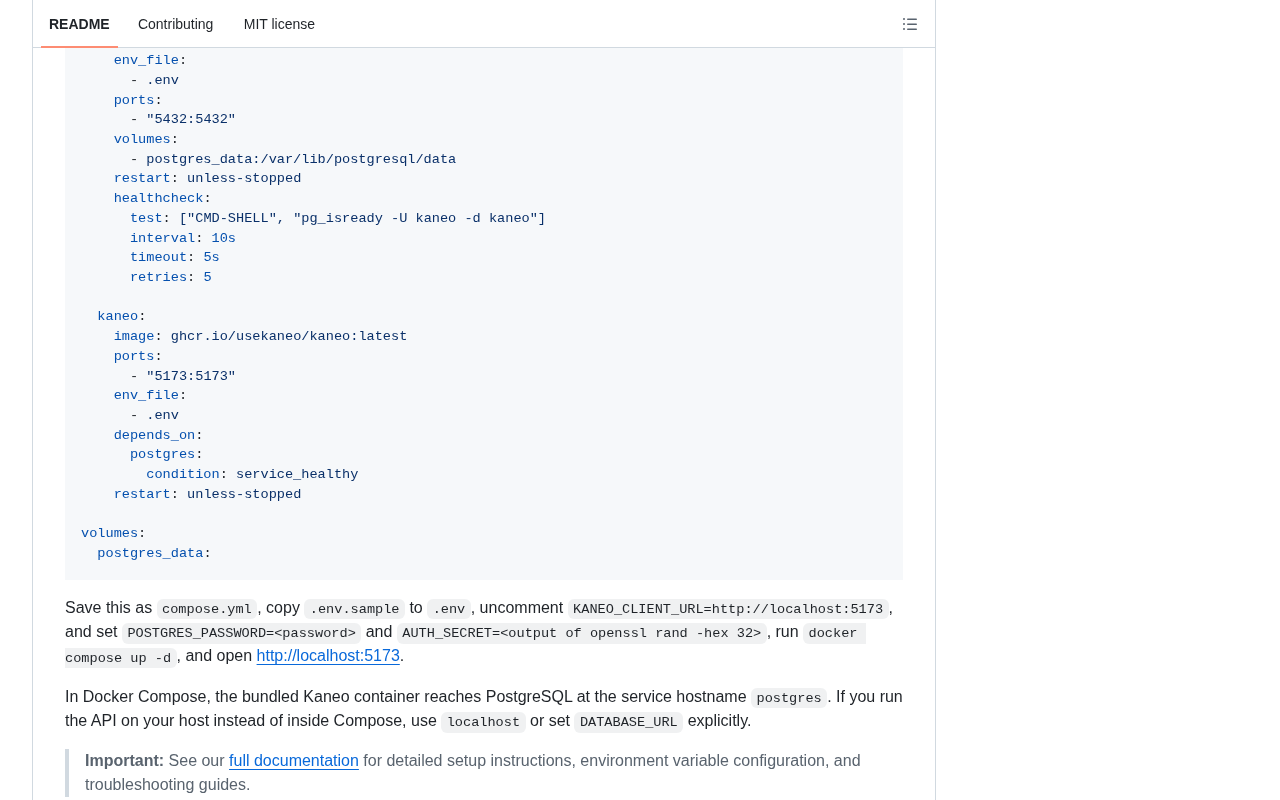Click the Important note label
The image size is (1280, 800).
[124, 760]
